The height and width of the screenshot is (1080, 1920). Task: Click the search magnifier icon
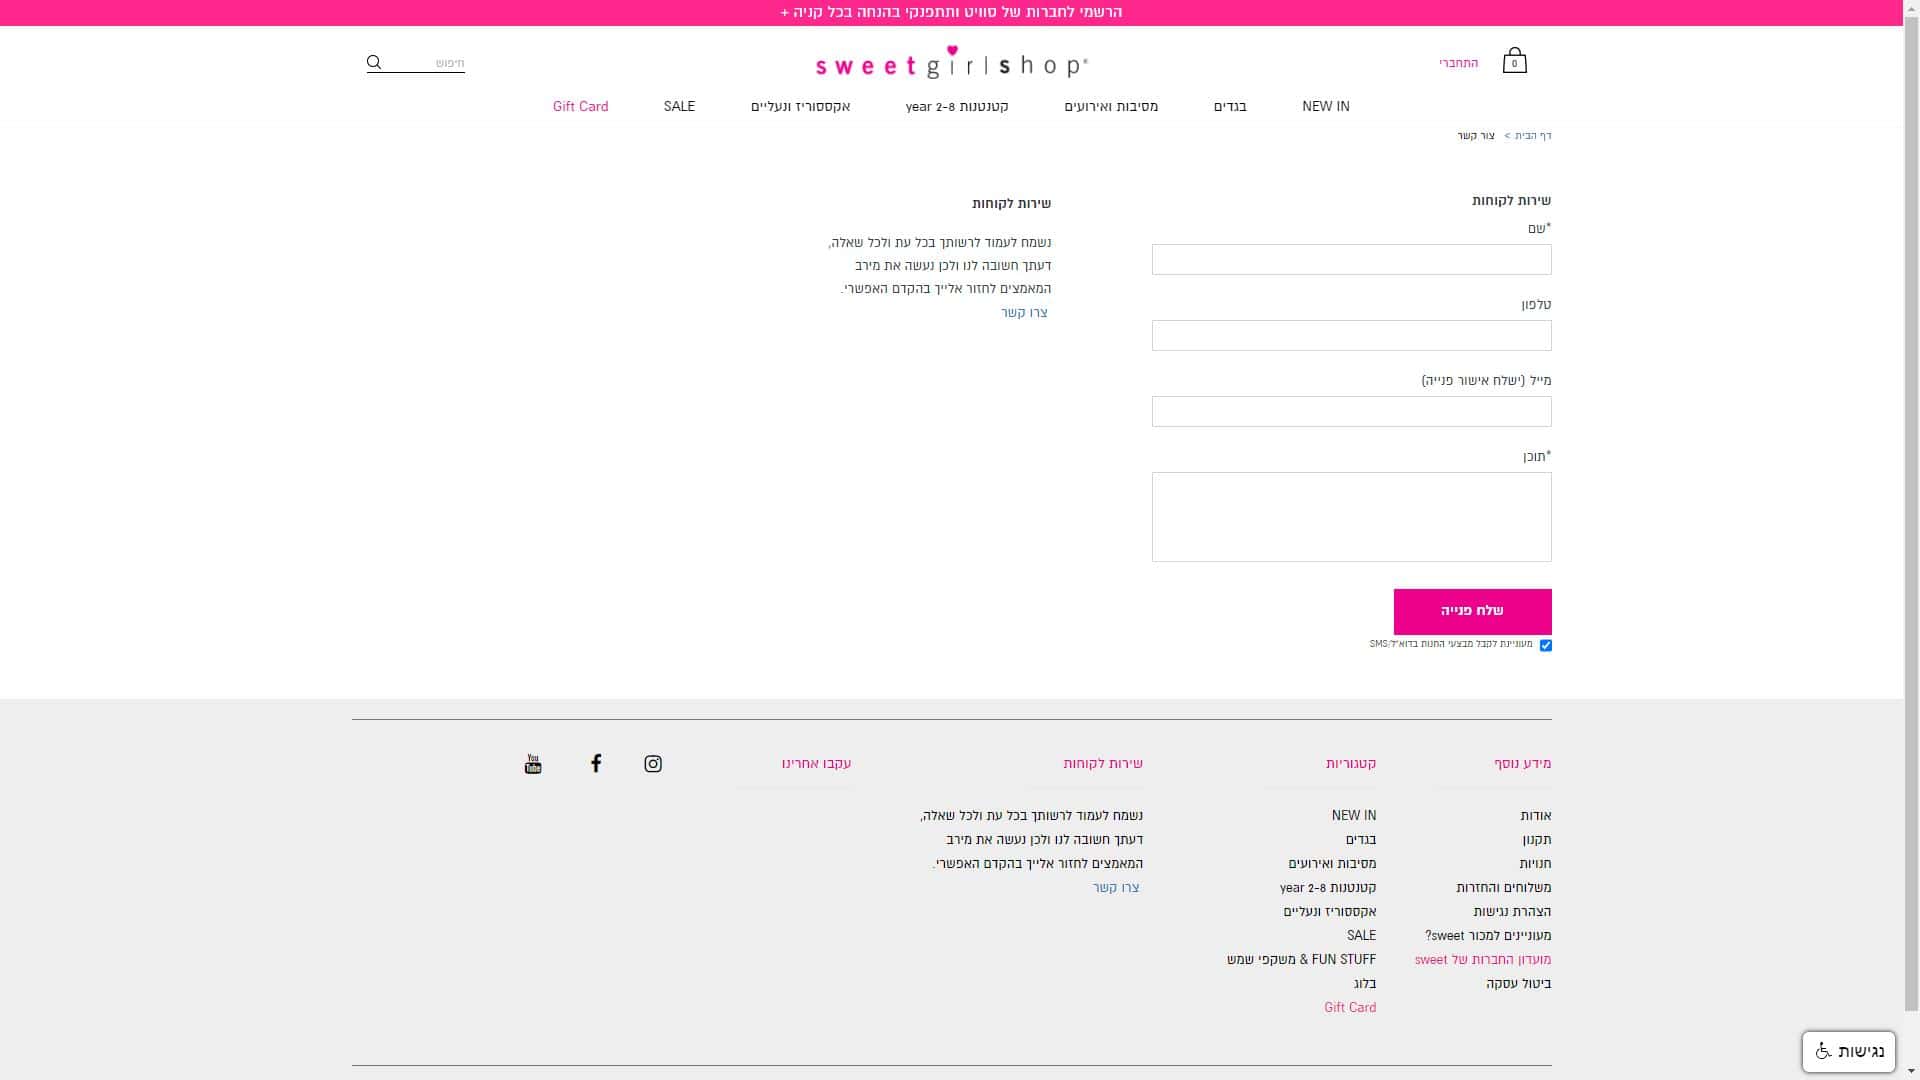coord(374,63)
